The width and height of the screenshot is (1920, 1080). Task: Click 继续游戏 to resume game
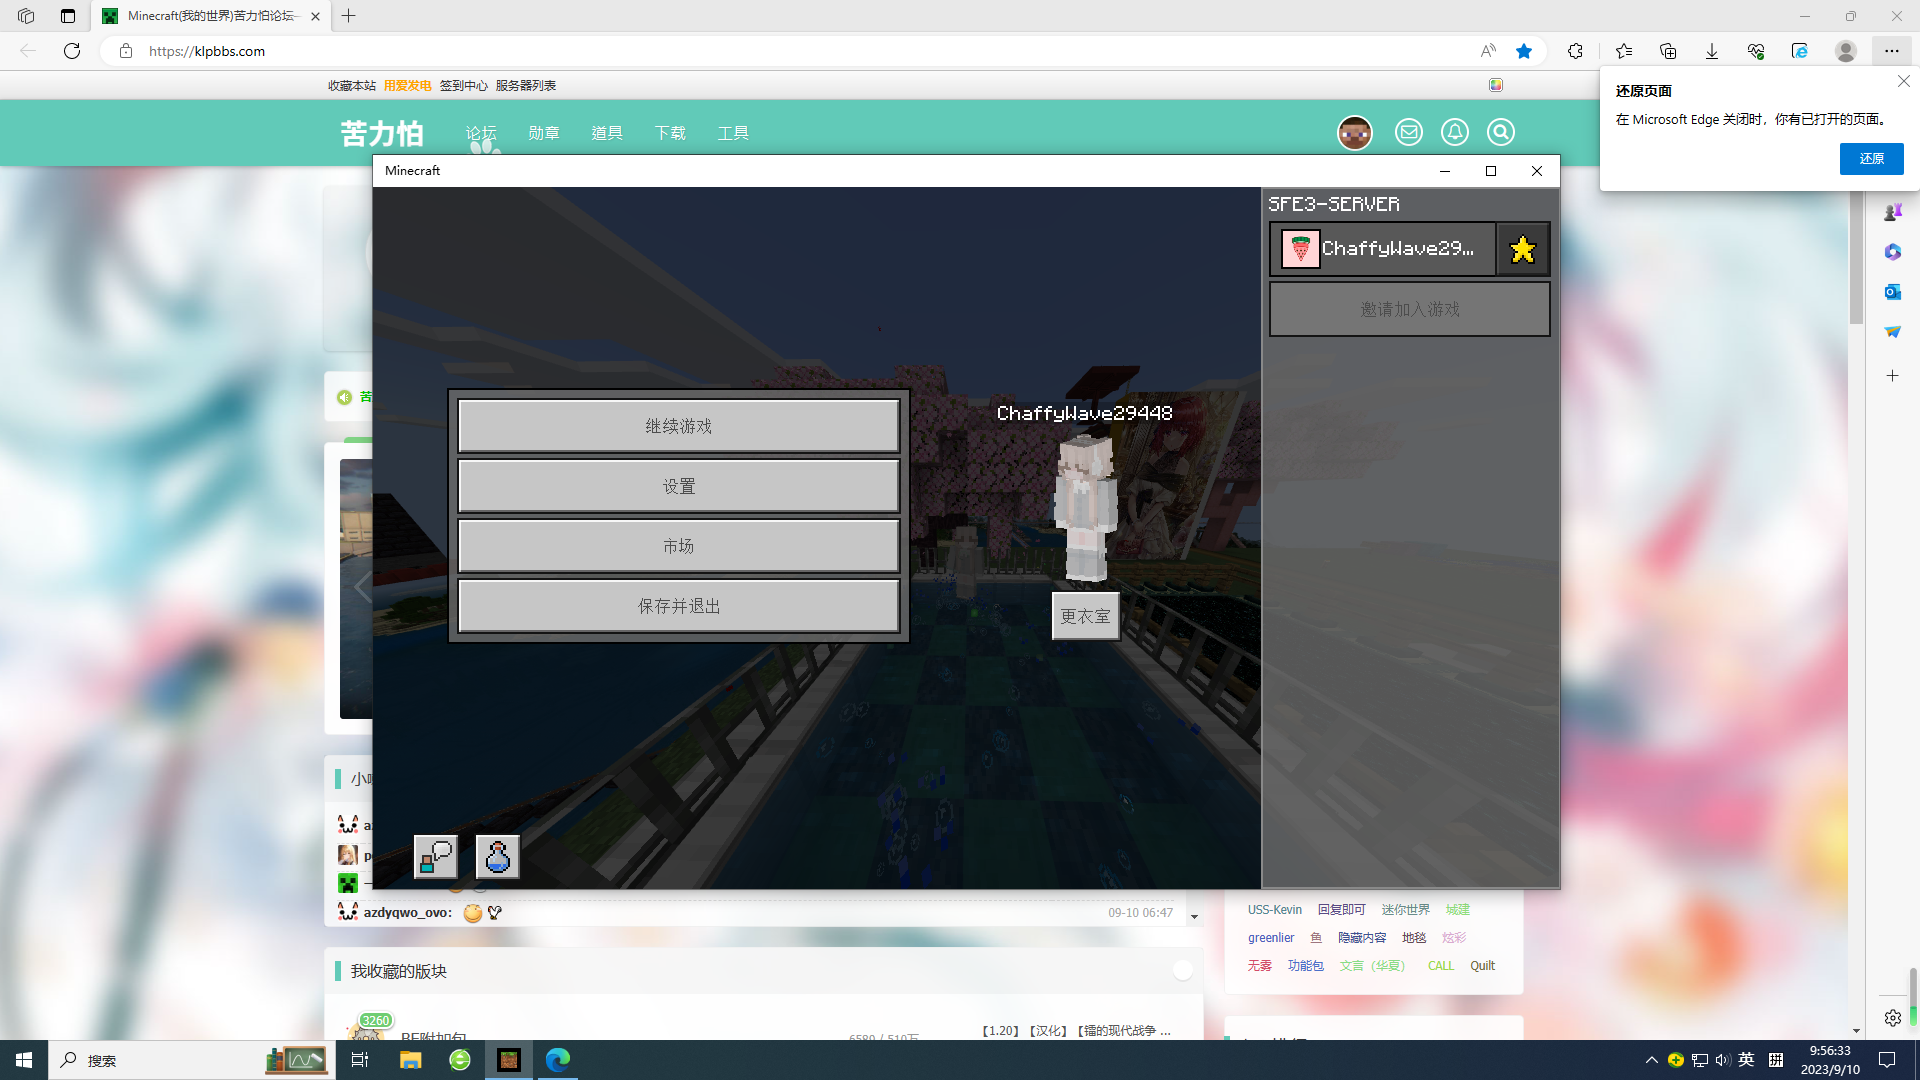coord(679,426)
